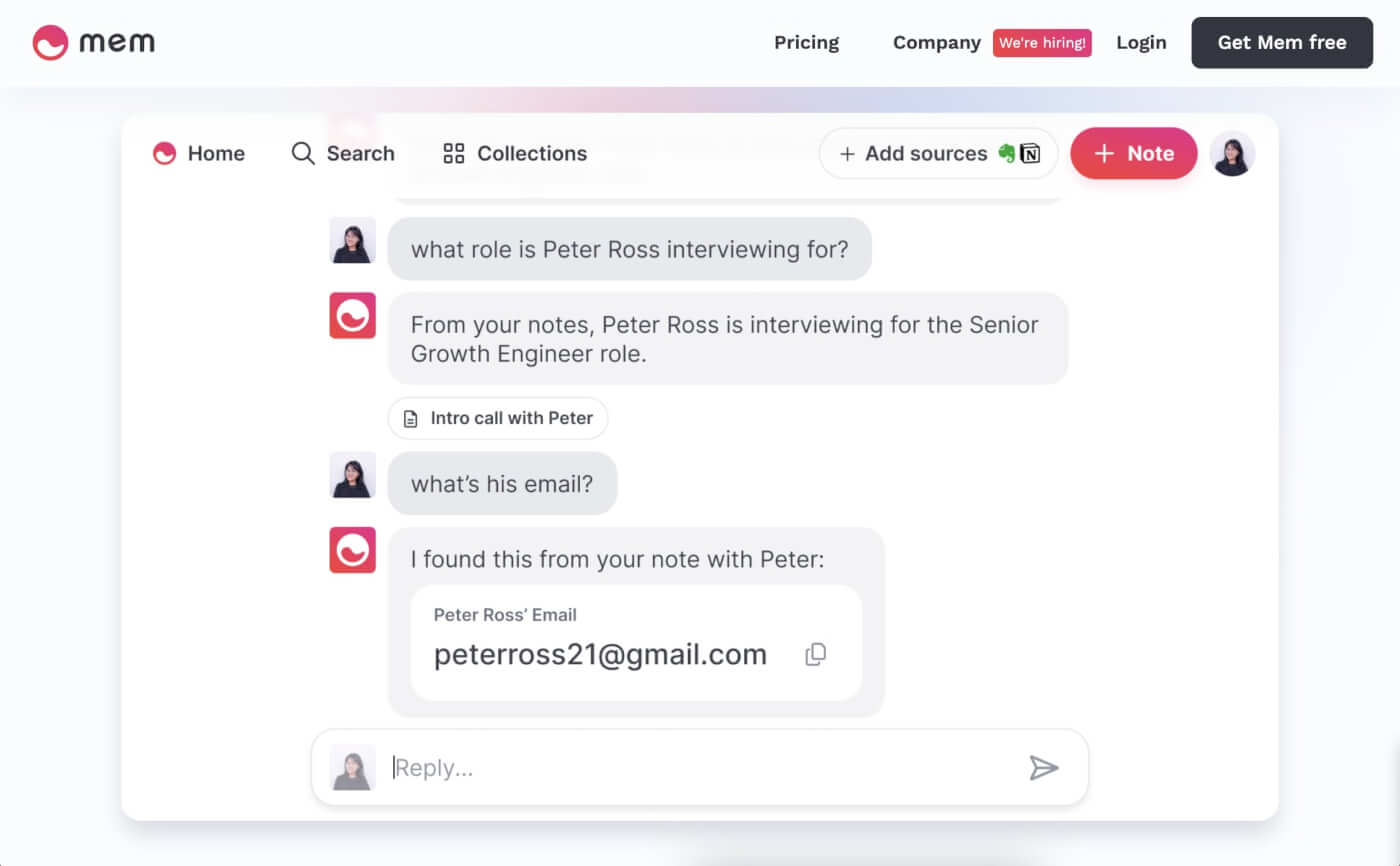Copy Peter Ross' email address
The width and height of the screenshot is (1400, 866).
(816, 655)
